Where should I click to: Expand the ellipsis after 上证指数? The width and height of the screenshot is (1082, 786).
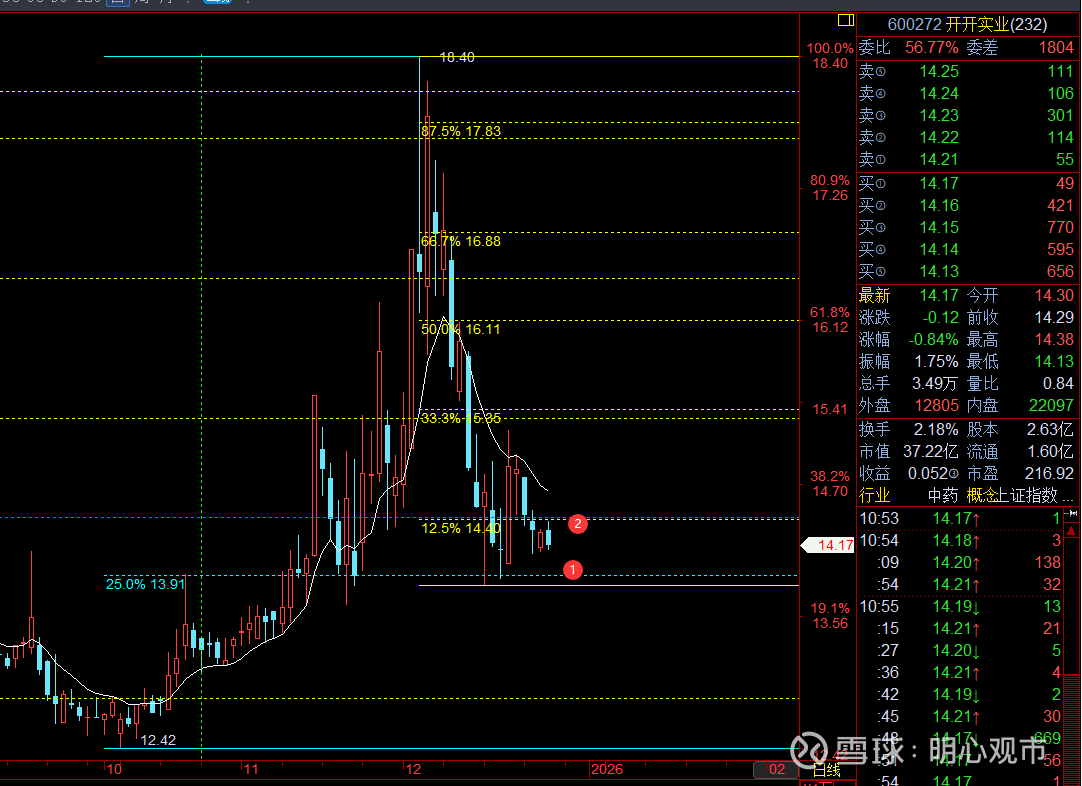click(1068, 498)
